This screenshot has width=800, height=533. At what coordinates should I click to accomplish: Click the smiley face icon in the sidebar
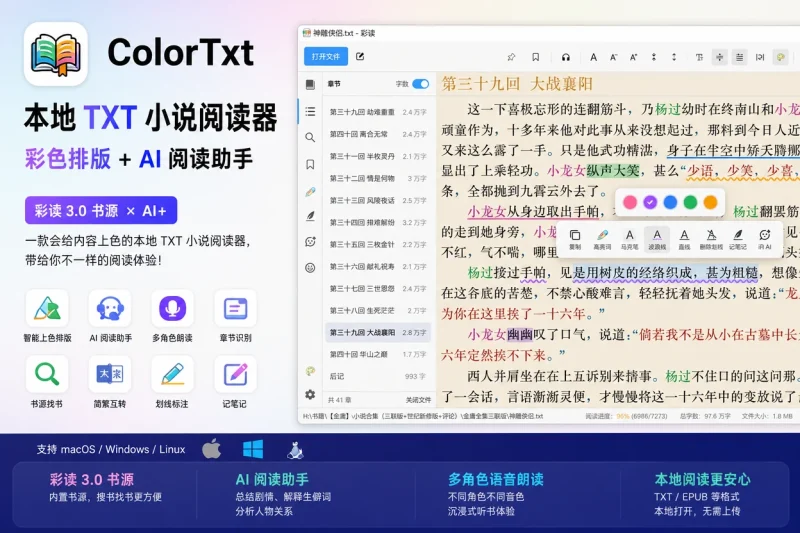tap(310, 267)
